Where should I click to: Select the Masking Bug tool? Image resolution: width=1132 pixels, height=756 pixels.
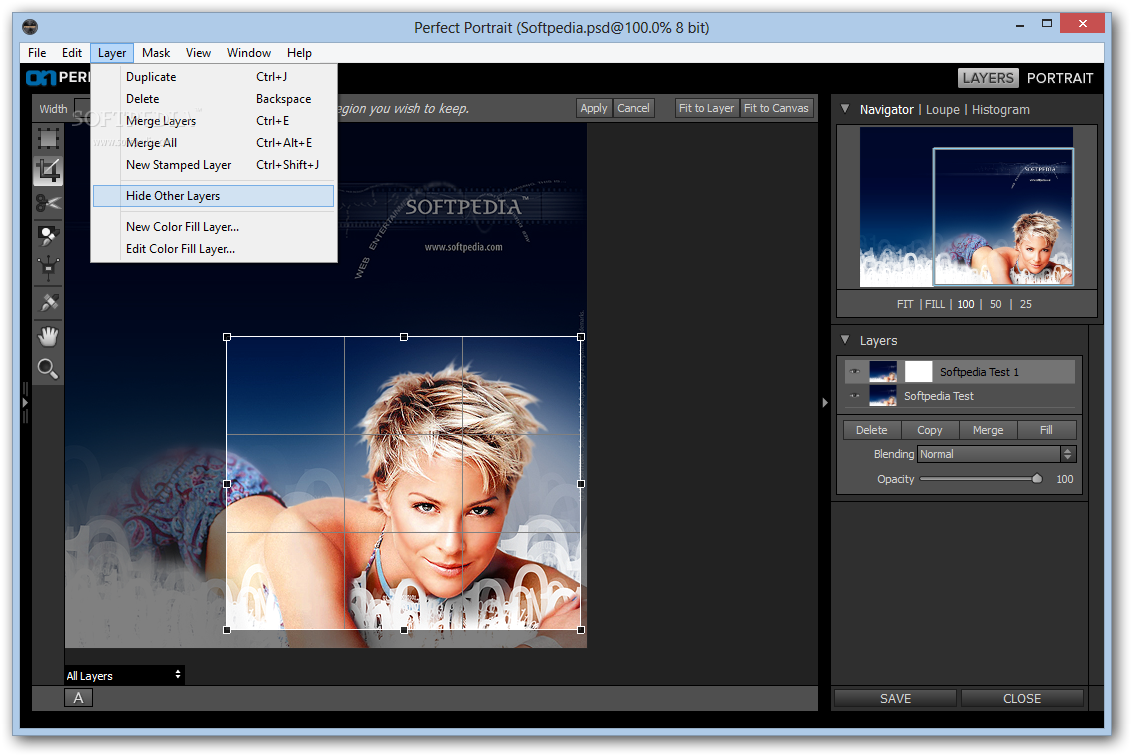48,268
